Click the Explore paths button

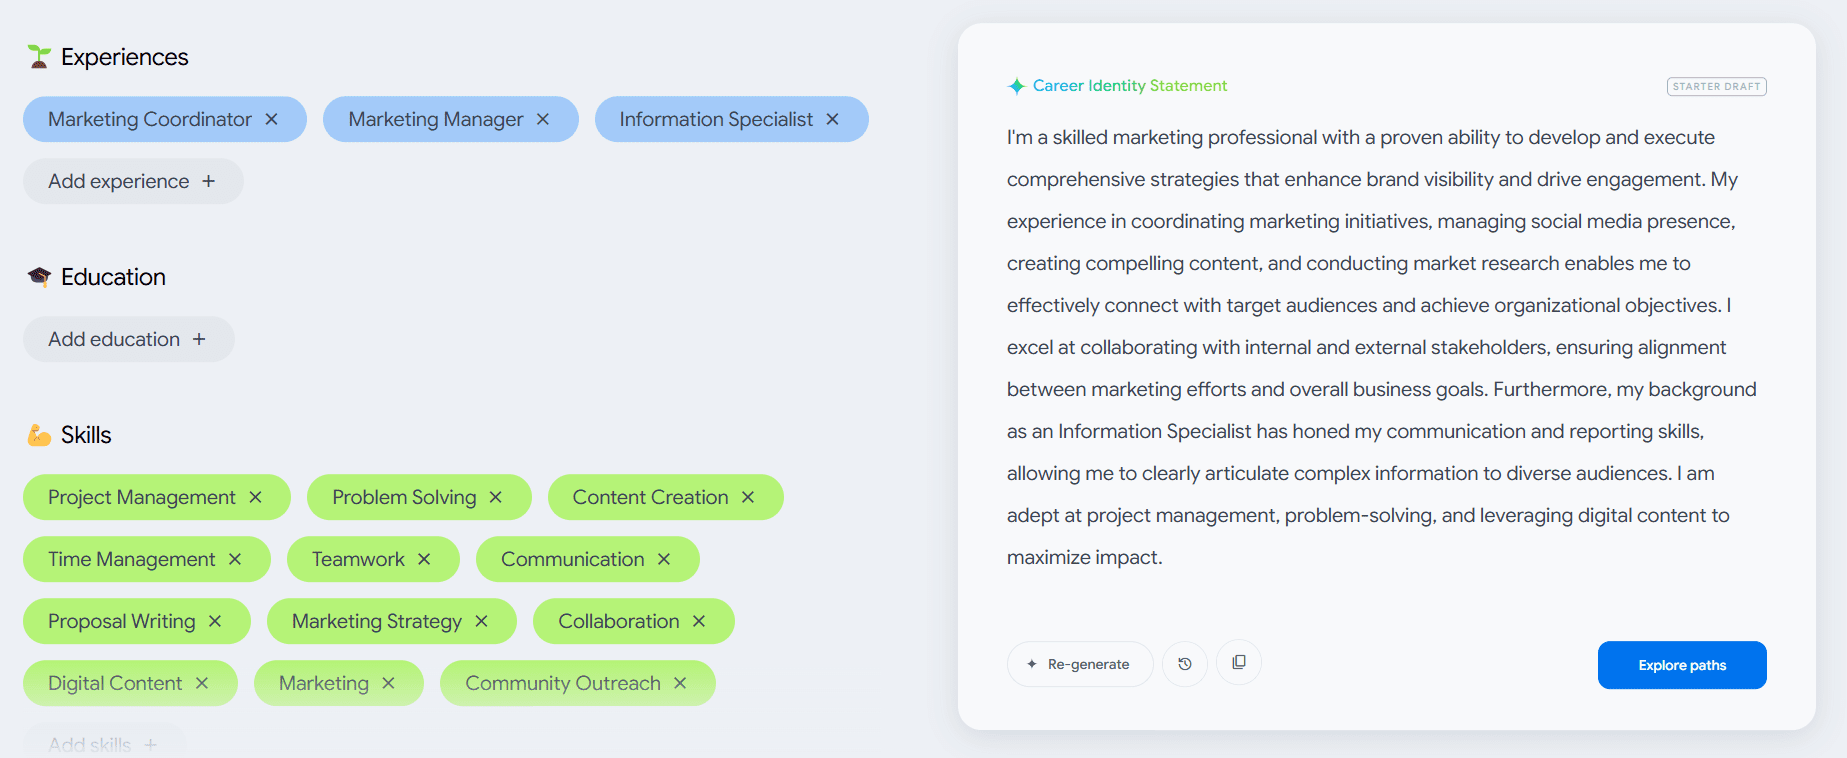click(x=1682, y=665)
